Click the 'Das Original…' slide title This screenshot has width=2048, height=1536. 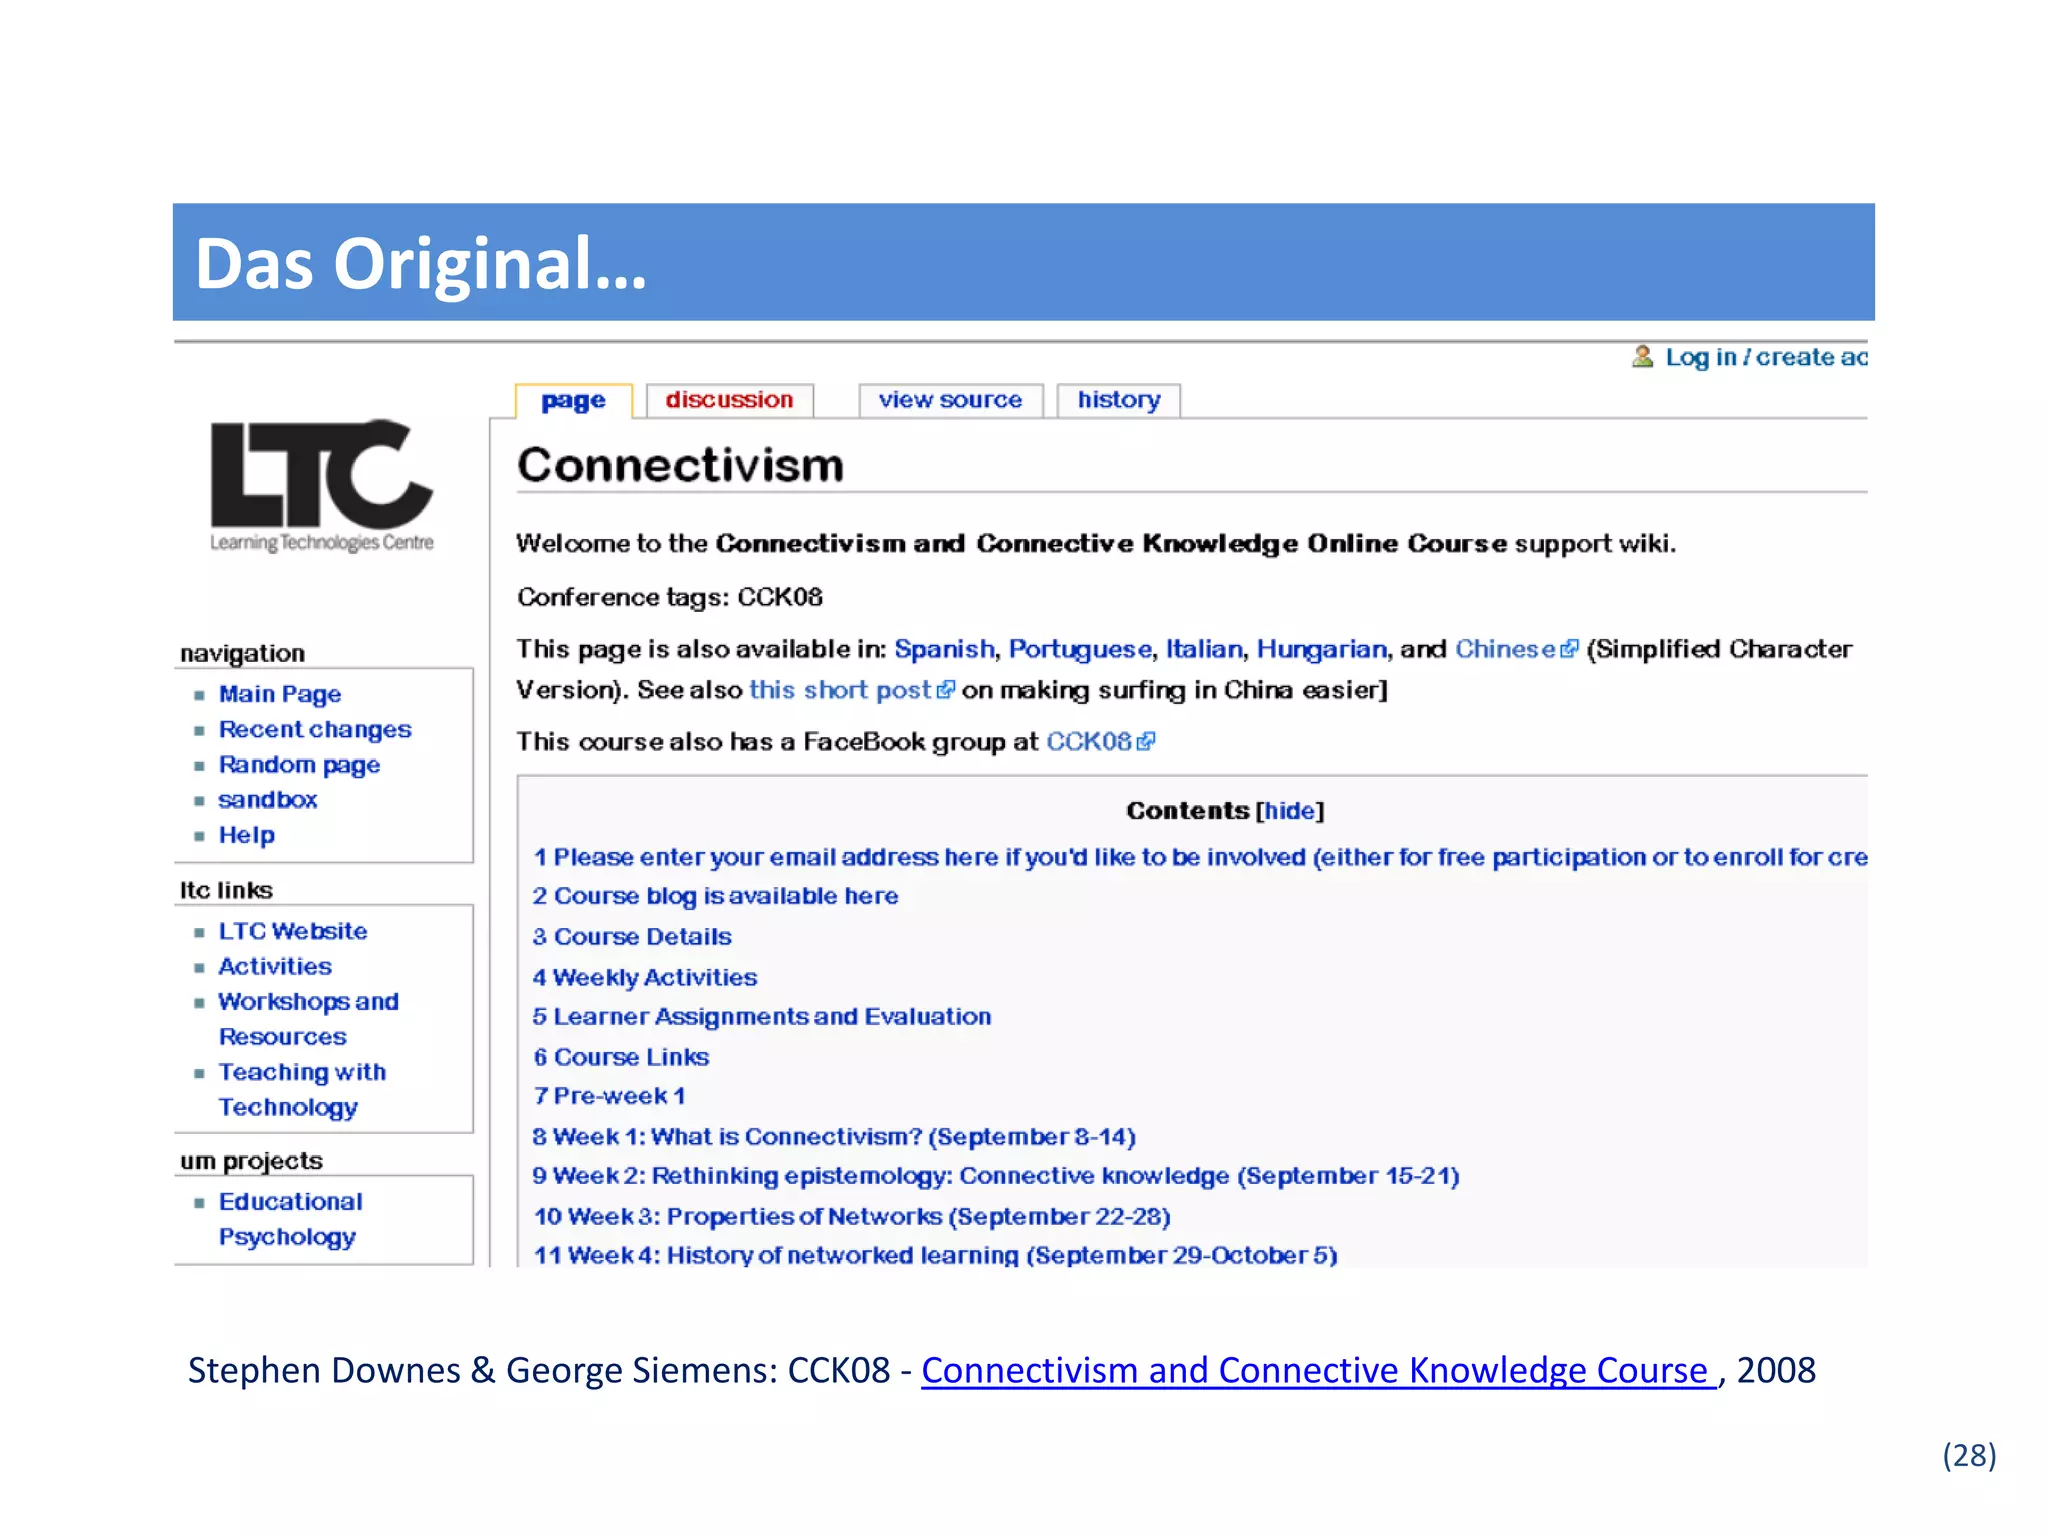tap(421, 264)
